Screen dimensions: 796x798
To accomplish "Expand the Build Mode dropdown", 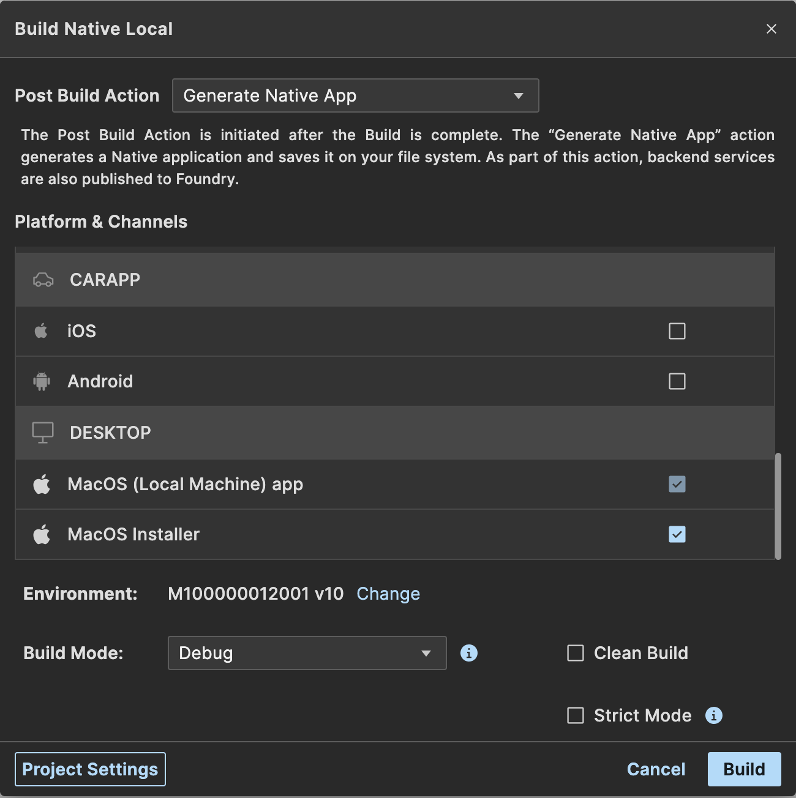I will (307, 653).
